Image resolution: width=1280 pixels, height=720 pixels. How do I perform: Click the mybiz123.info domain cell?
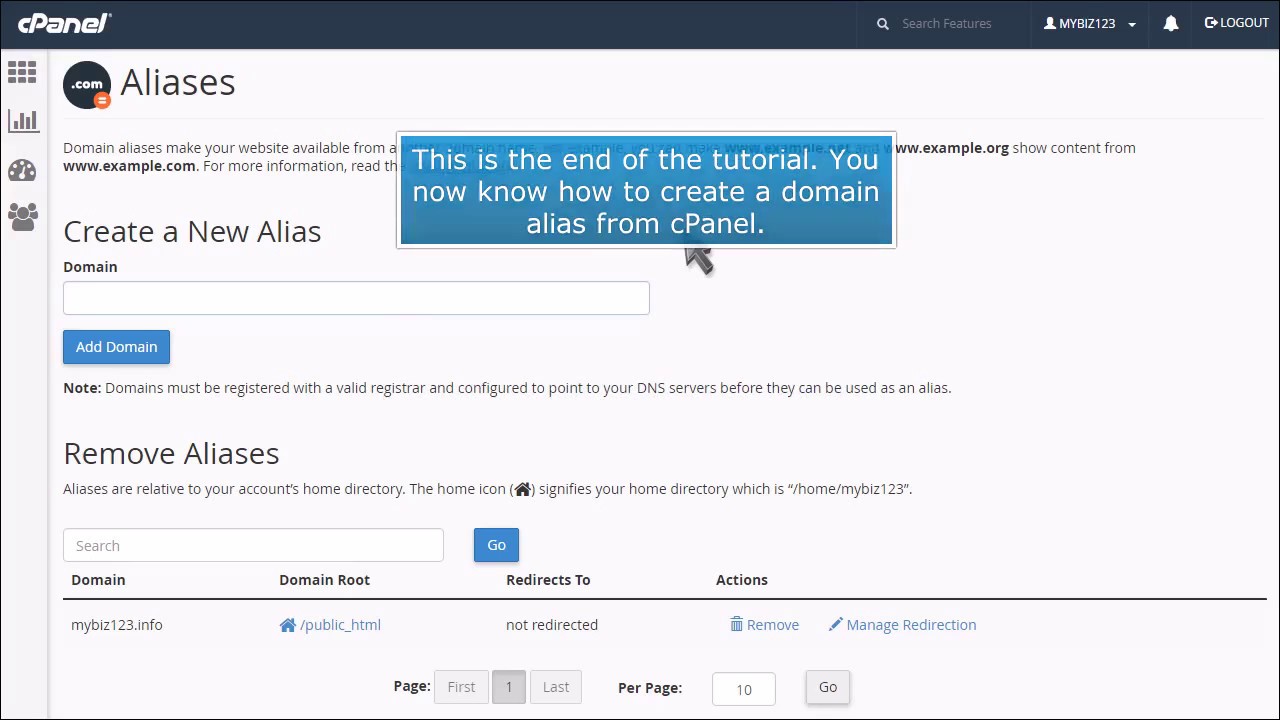click(x=116, y=625)
